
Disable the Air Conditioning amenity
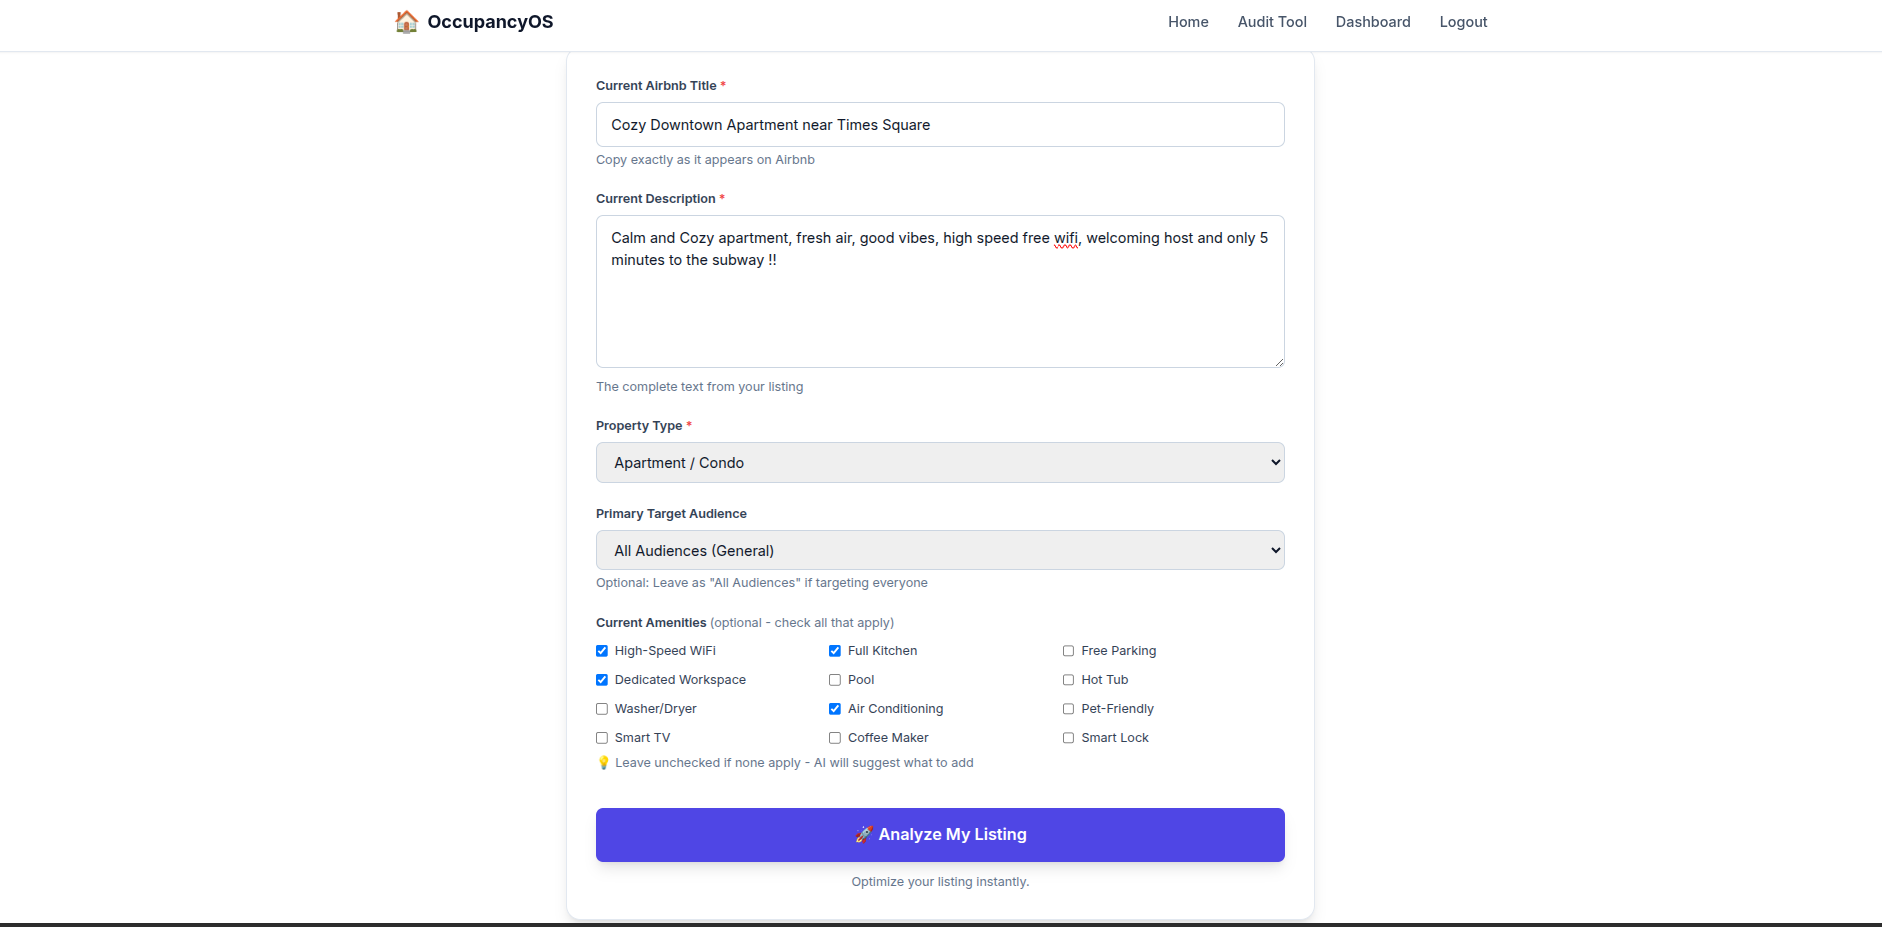pyautogui.click(x=834, y=708)
